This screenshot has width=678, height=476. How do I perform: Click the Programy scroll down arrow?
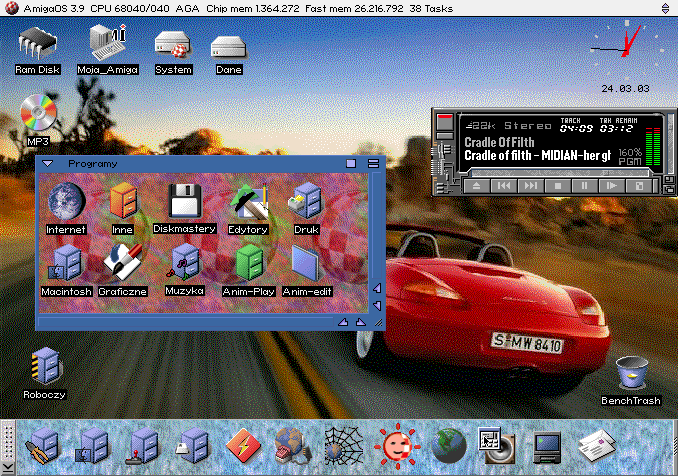tap(377, 306)
